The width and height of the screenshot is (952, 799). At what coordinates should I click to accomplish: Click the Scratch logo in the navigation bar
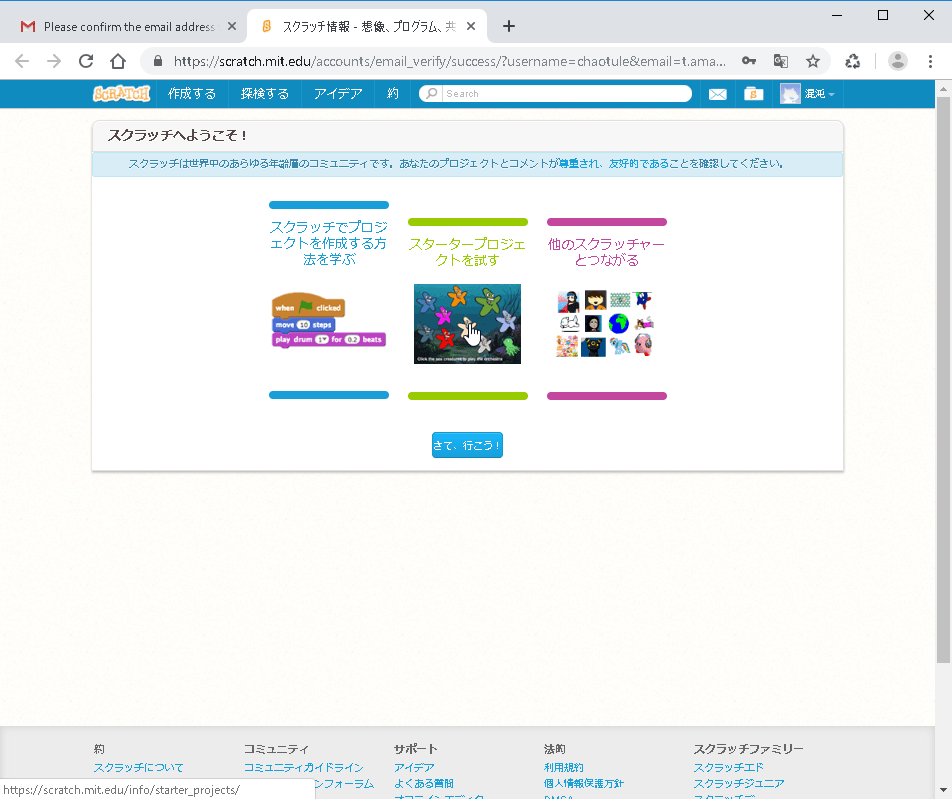tap(121, 94)
